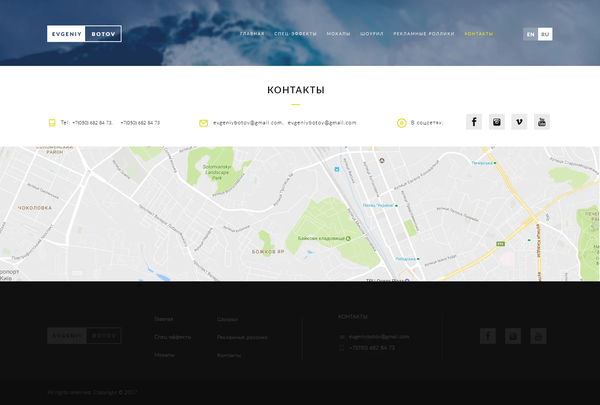
Task: Switch site language to EN
Action: click(530, 34)
